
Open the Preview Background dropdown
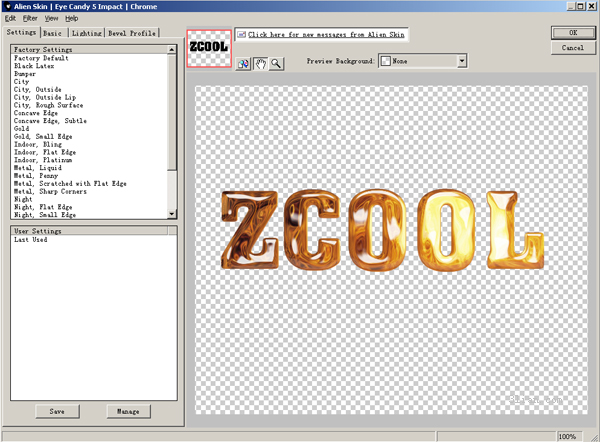[462, 61]
